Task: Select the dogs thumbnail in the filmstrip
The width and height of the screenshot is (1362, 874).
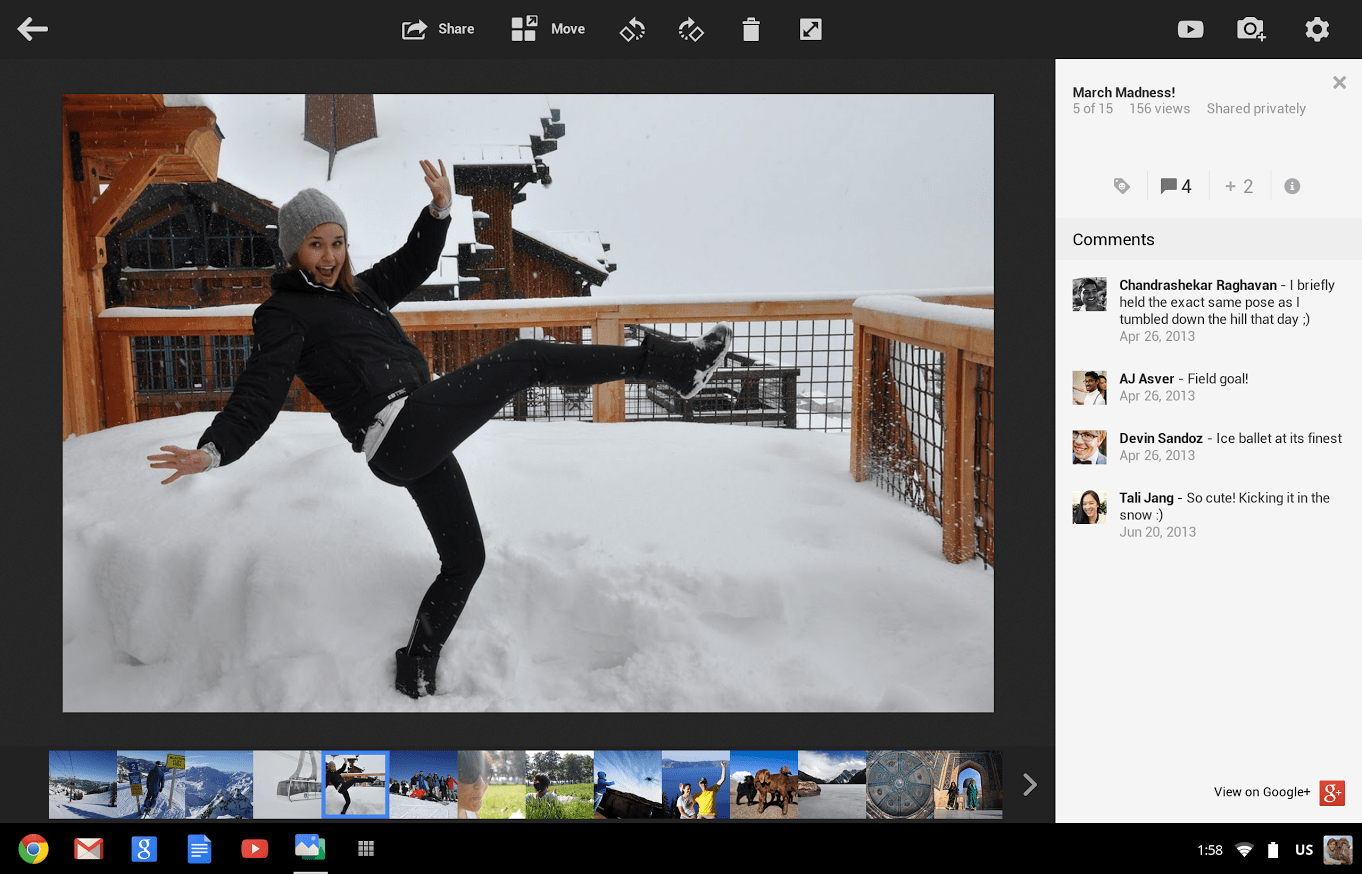Action: click(x=764, y=784)
